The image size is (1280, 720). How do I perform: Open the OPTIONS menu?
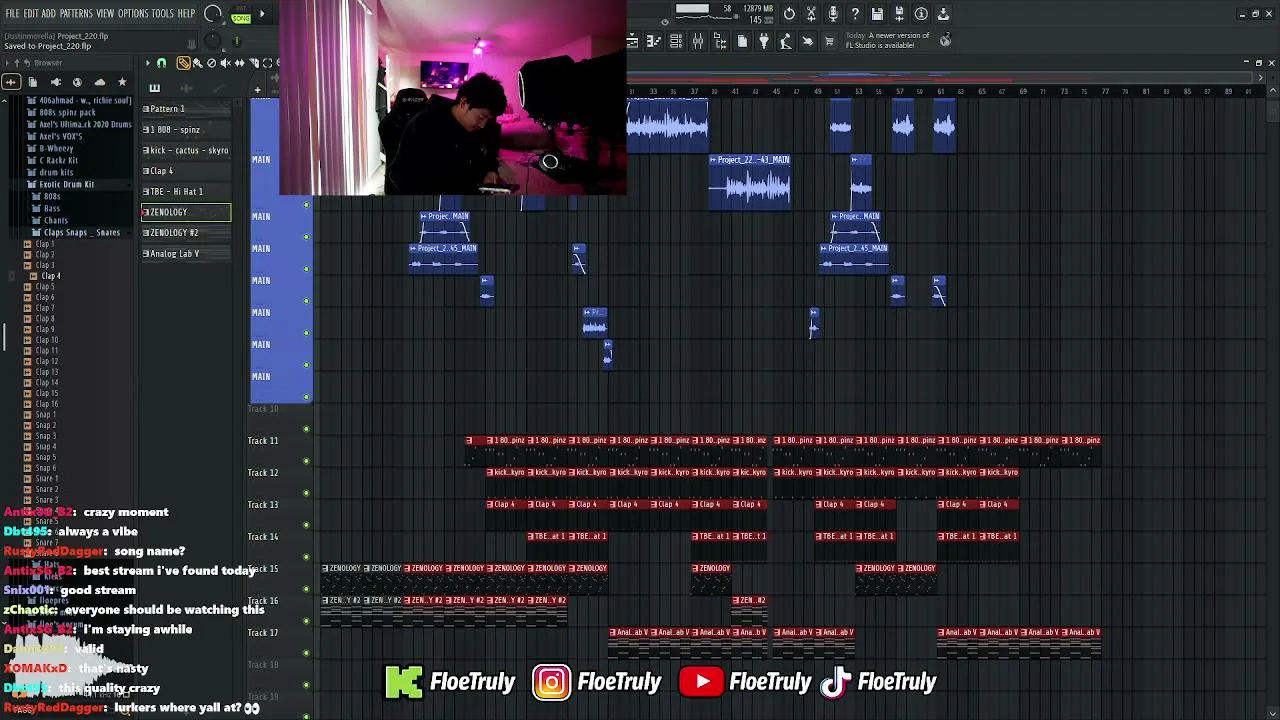133,14
